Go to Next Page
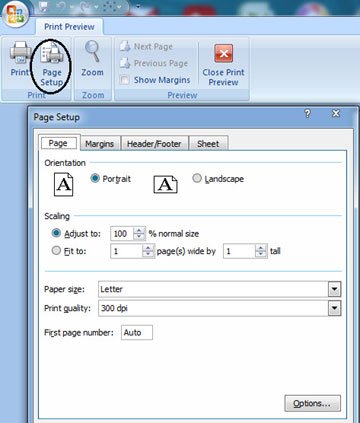The height and width of the screenshot is (423, 360). [146, 46]
